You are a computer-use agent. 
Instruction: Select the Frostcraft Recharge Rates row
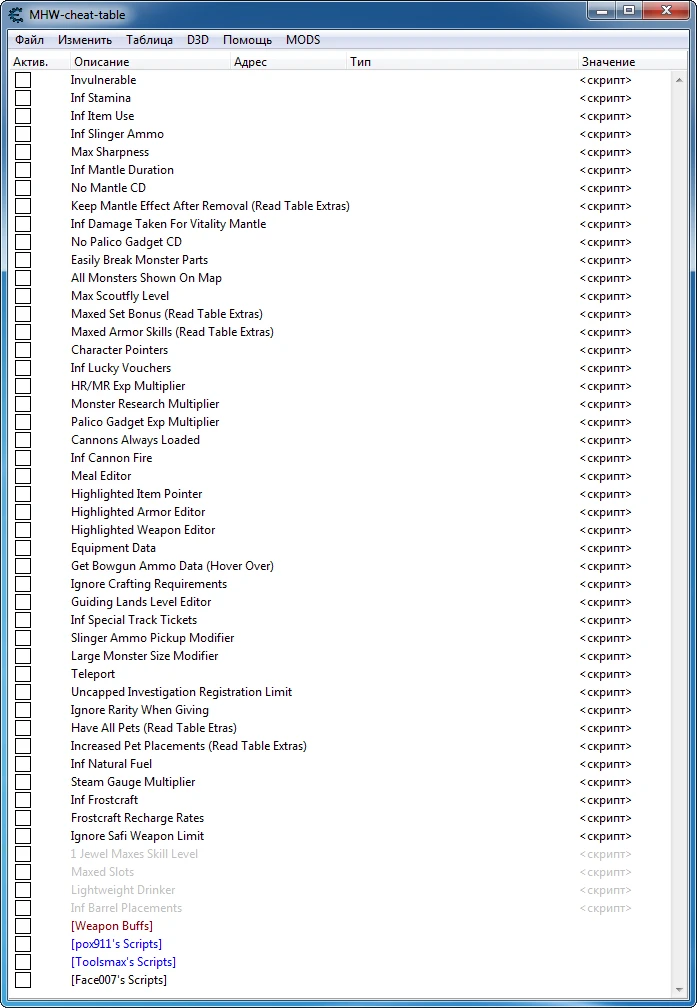point(138,818)
